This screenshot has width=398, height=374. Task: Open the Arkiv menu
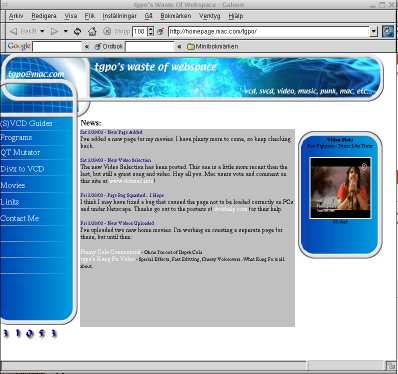point(16,16)
